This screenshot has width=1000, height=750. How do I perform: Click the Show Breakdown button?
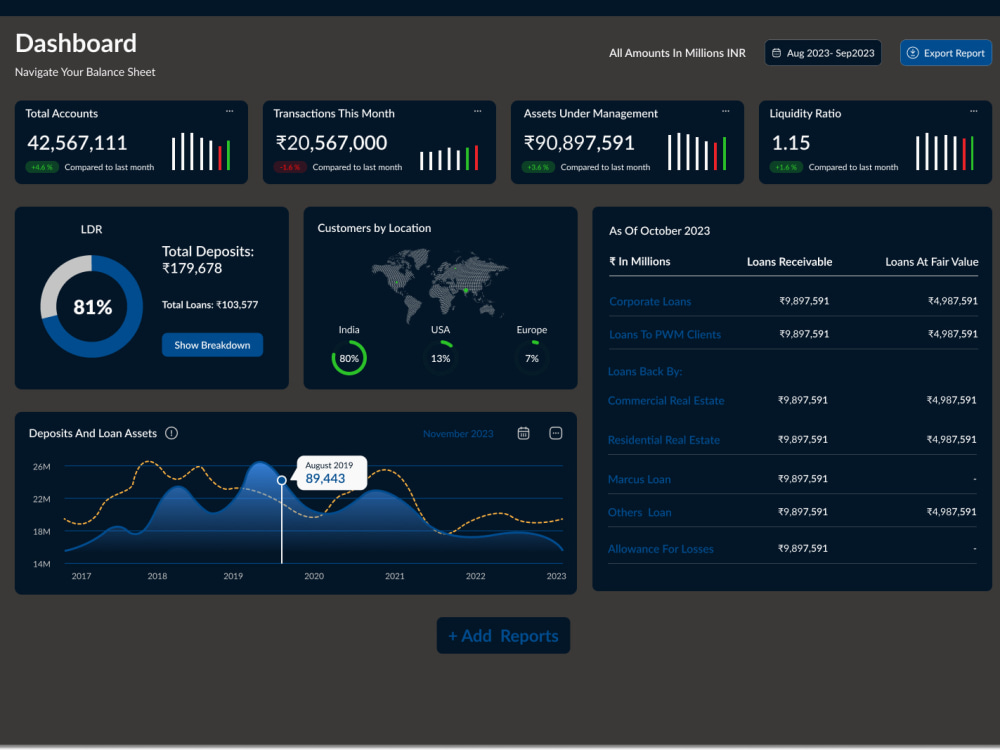(212, 344)
